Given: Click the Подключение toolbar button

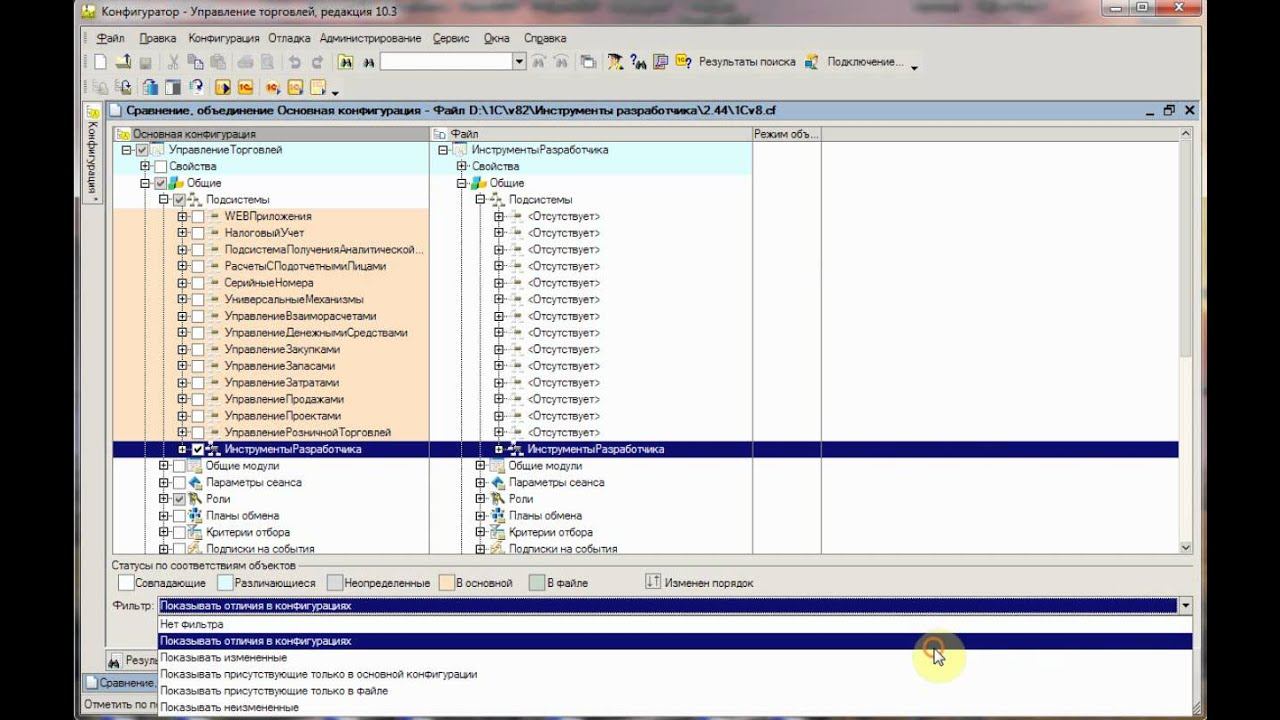Looking at the screenshot, I should click(865, 62).
